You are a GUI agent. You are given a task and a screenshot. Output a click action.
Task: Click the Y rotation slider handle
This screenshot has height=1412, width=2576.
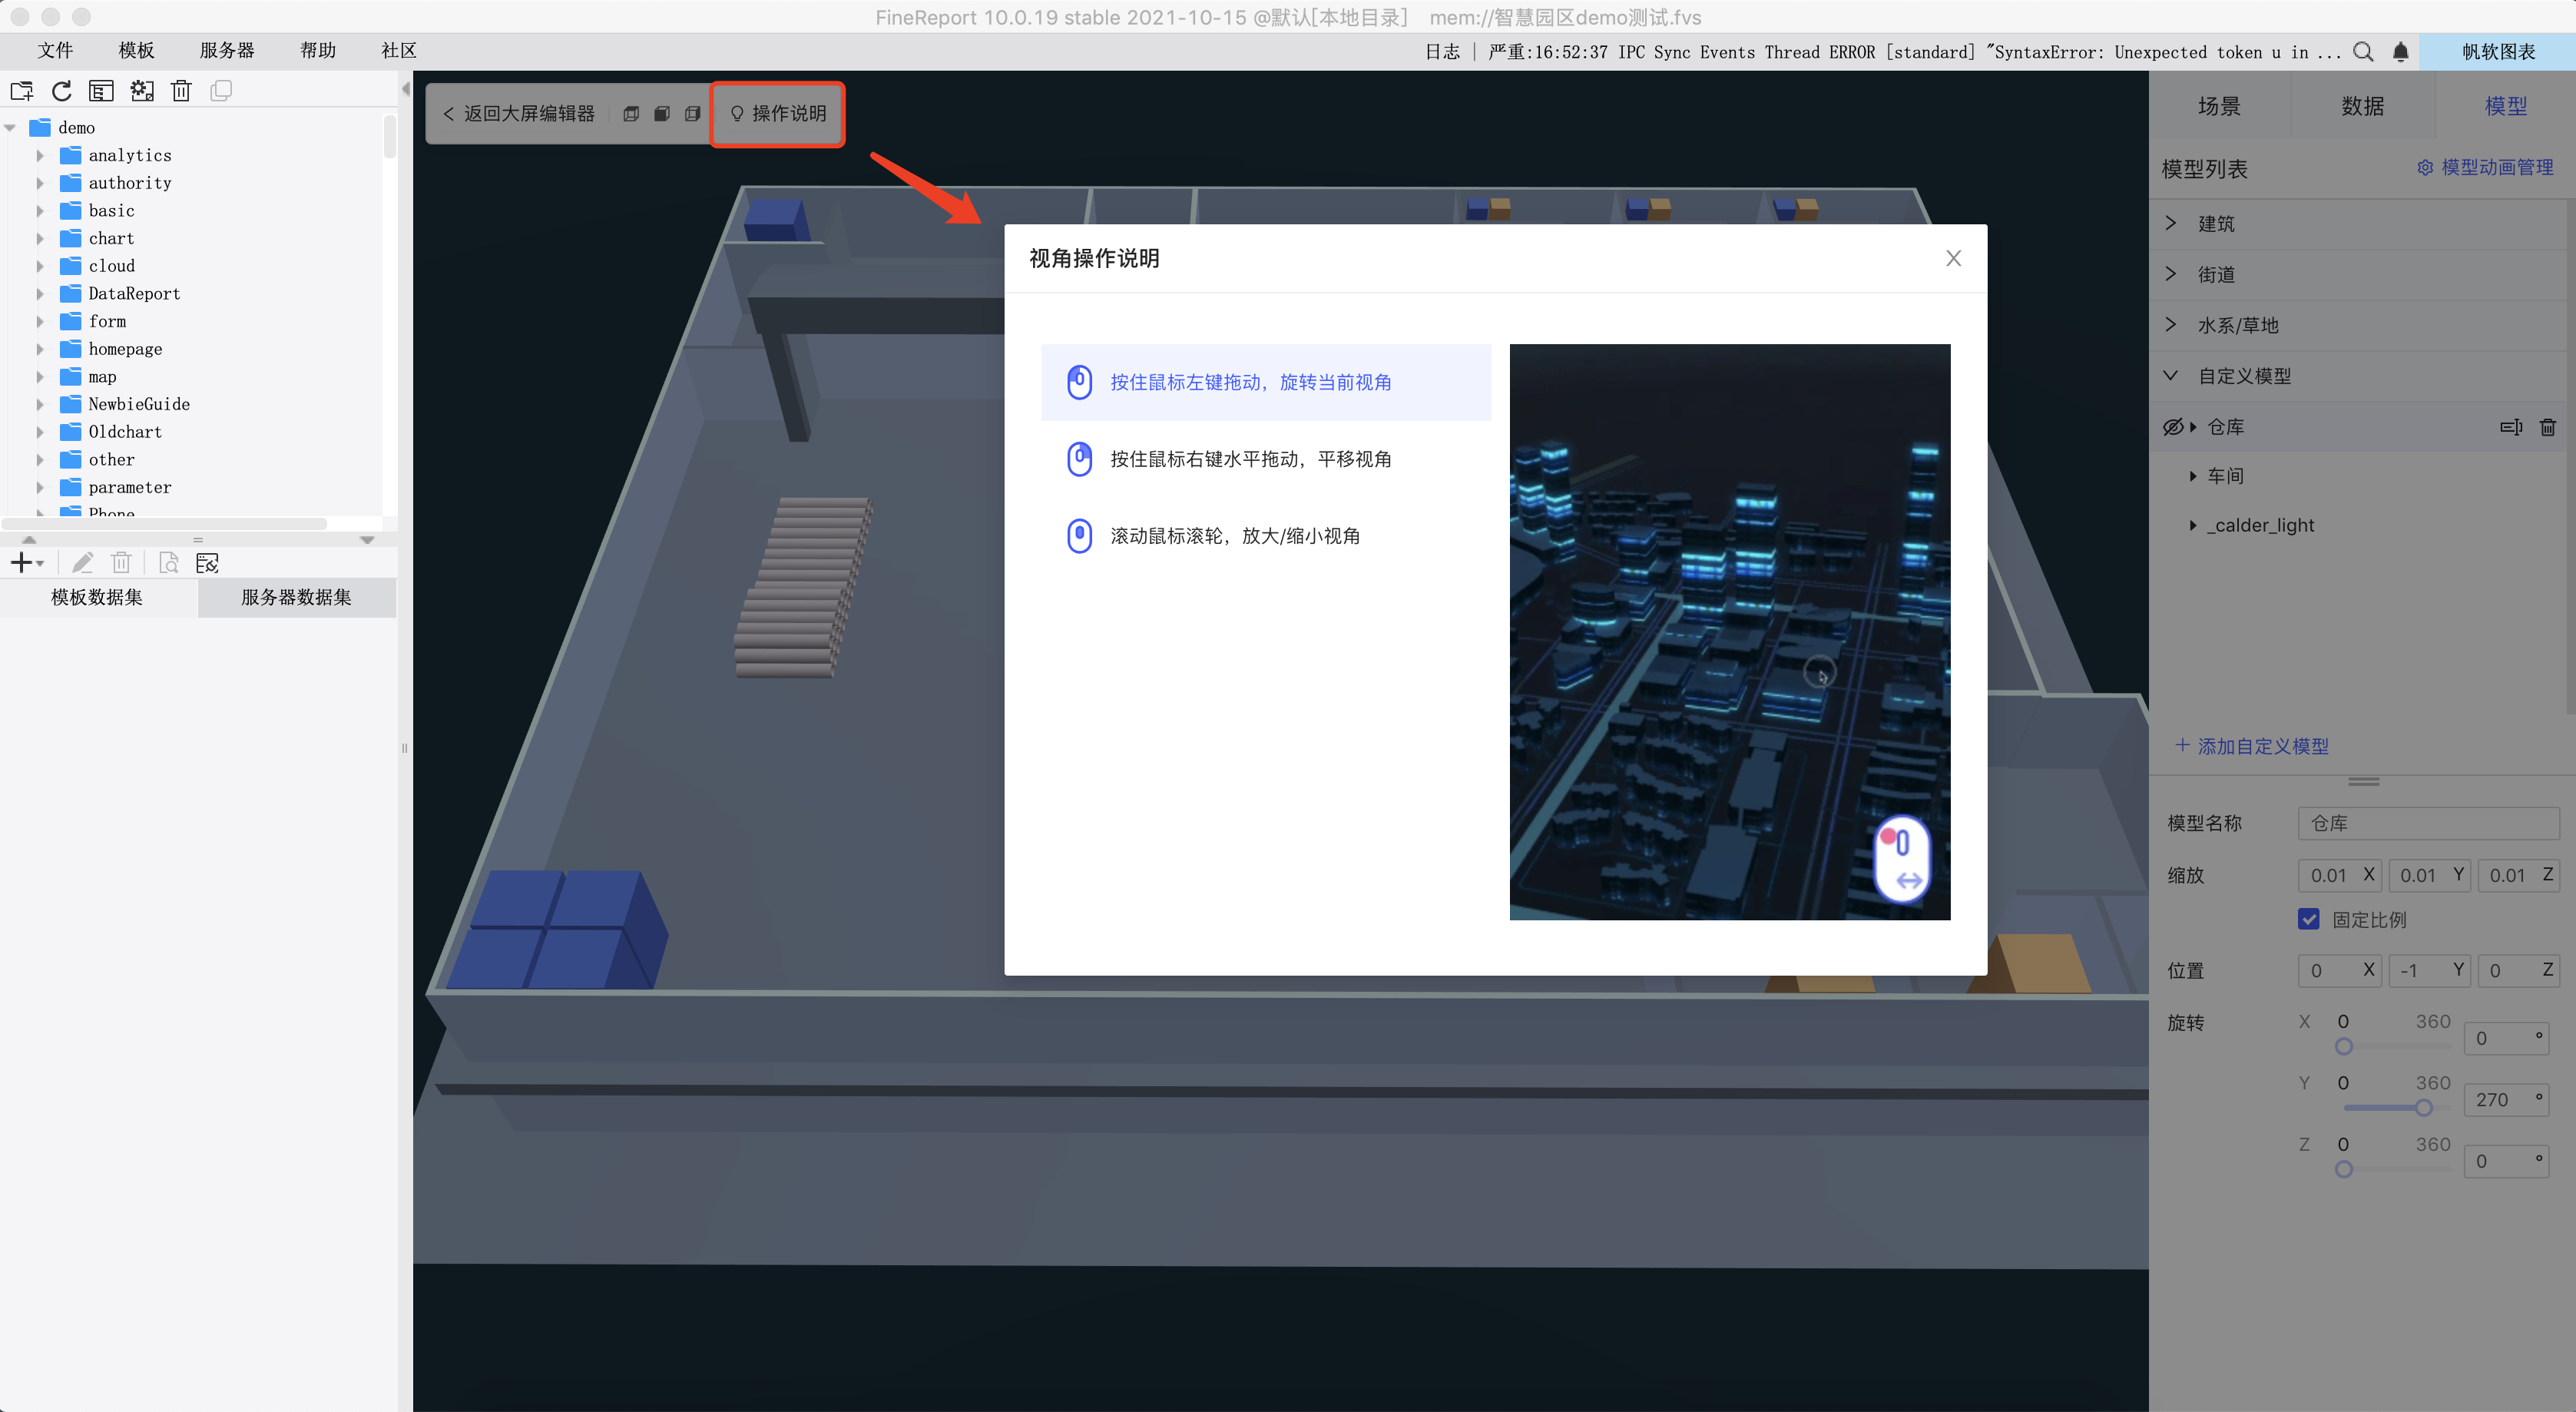pos(2423,1108)
